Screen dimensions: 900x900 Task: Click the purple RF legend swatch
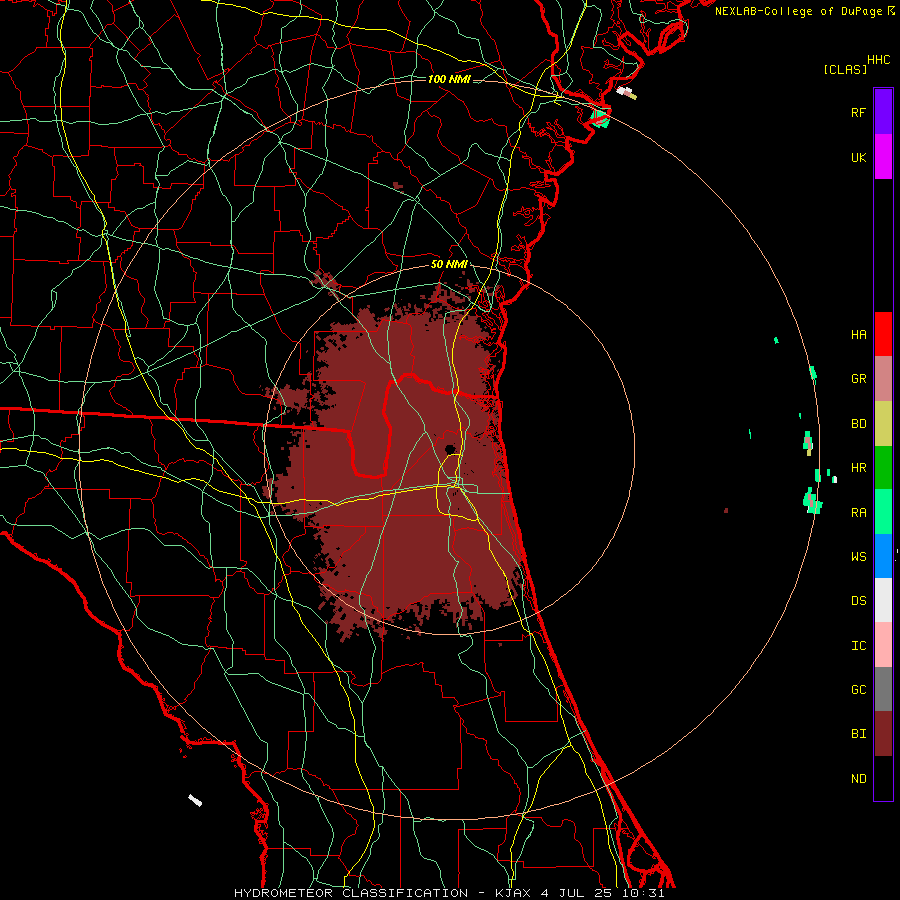coord(883,111)
